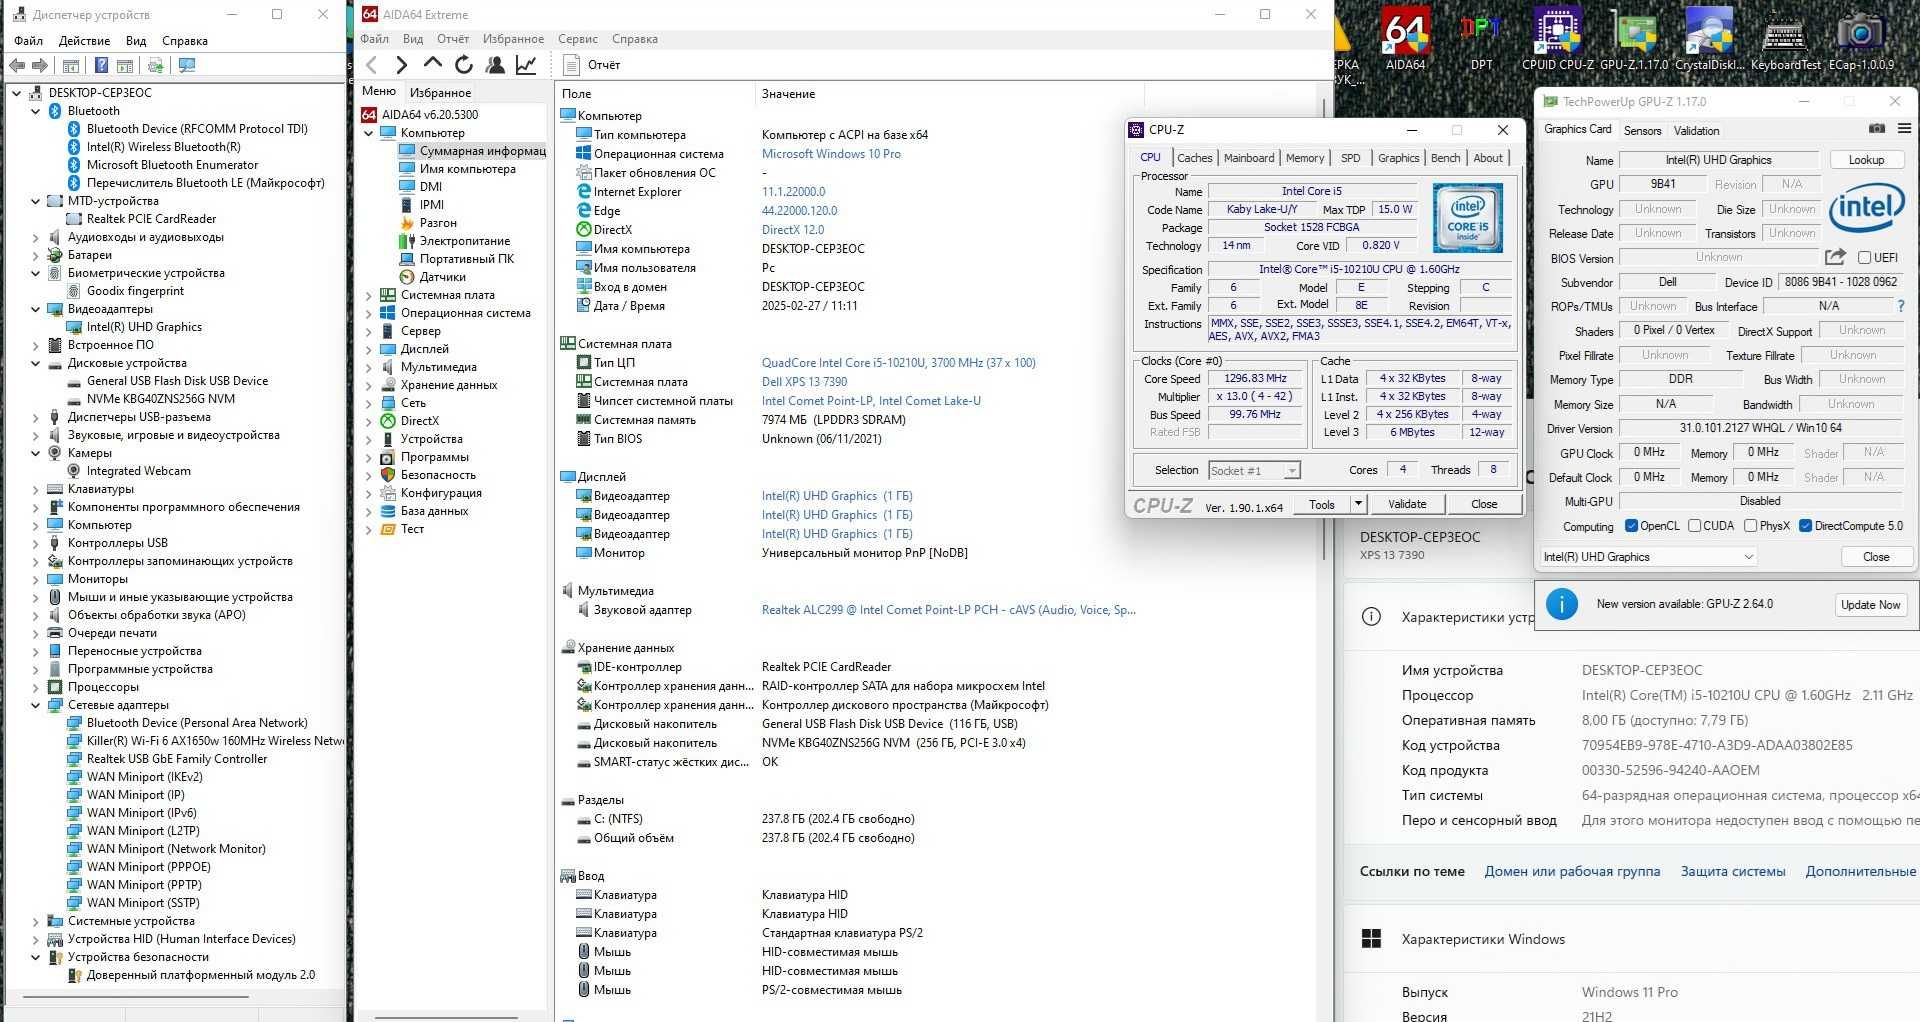The height and width of the screenshot is (1022, 1920).
Task: Open DPT desktop shortcut icon
Action: point(1481,38)
